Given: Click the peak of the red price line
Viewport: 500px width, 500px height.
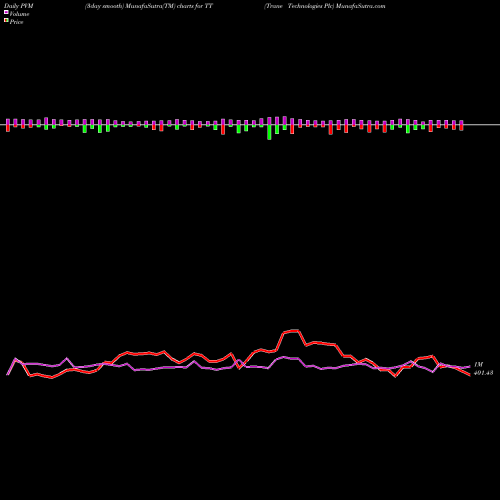Looking at the screenshot, I should (294, 330).
